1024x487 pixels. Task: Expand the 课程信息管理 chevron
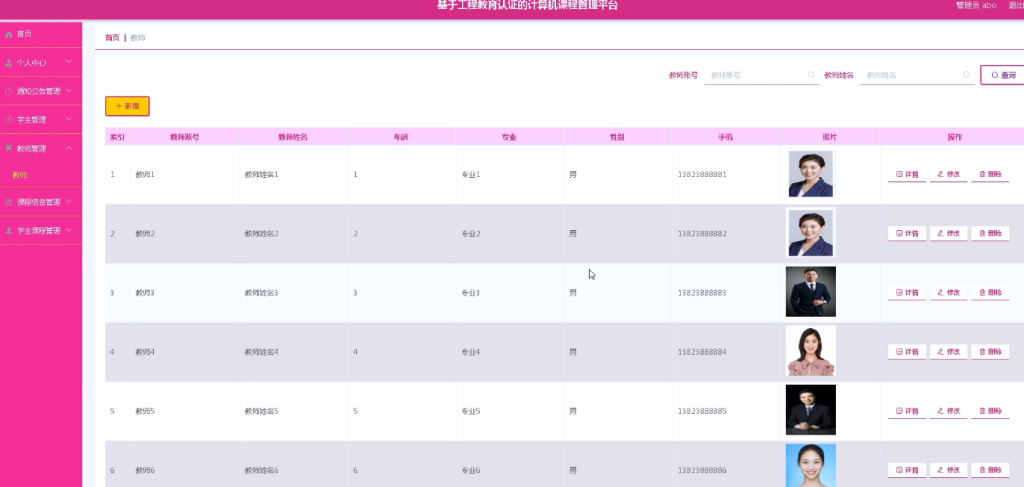[69, 202]
